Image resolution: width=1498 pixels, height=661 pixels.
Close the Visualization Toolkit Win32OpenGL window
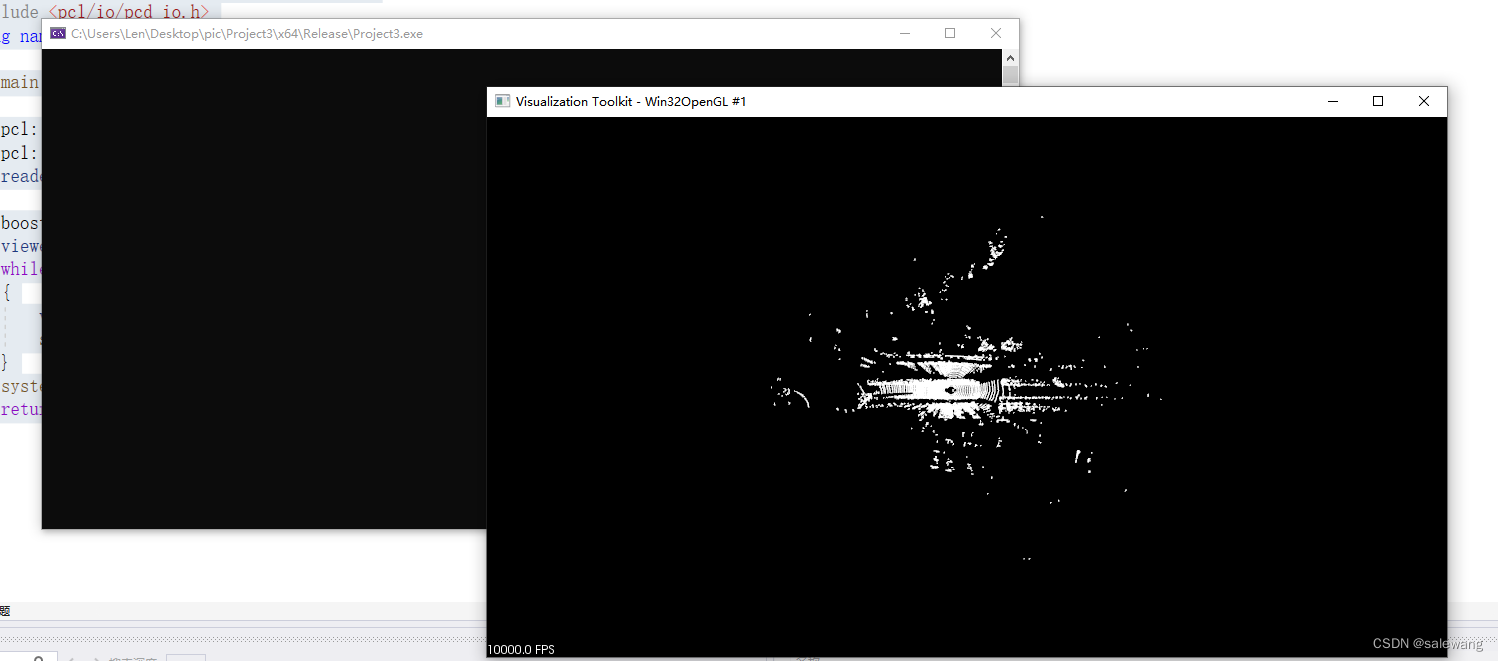coord(1424,101)
